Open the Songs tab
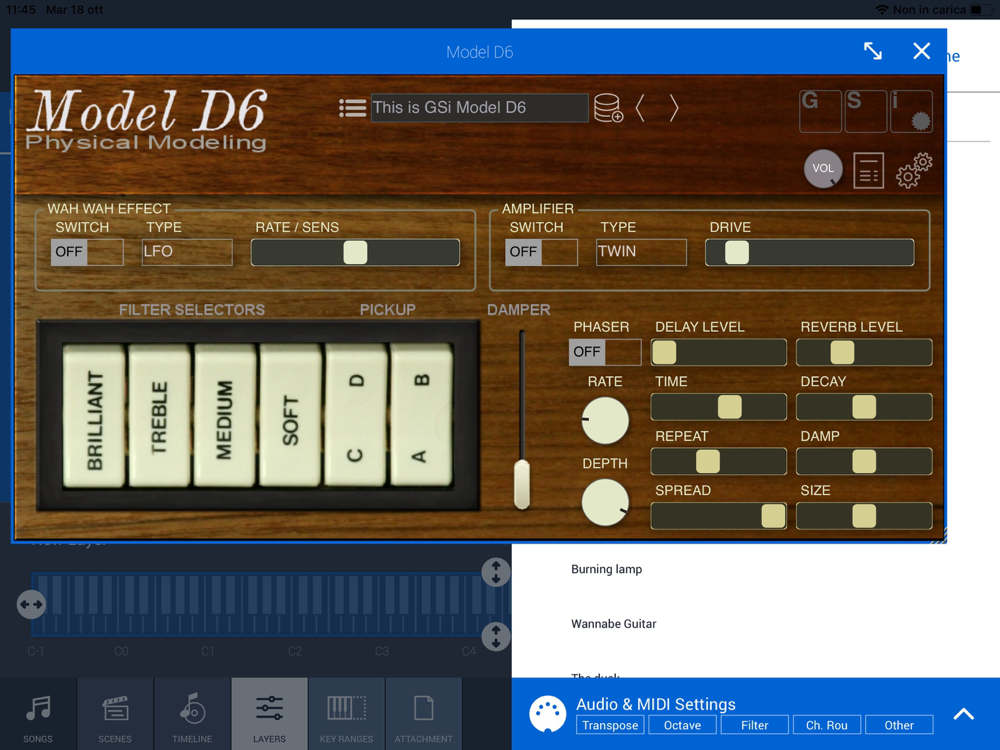This screenshot has height=750, width=1000. pos(38,714)
